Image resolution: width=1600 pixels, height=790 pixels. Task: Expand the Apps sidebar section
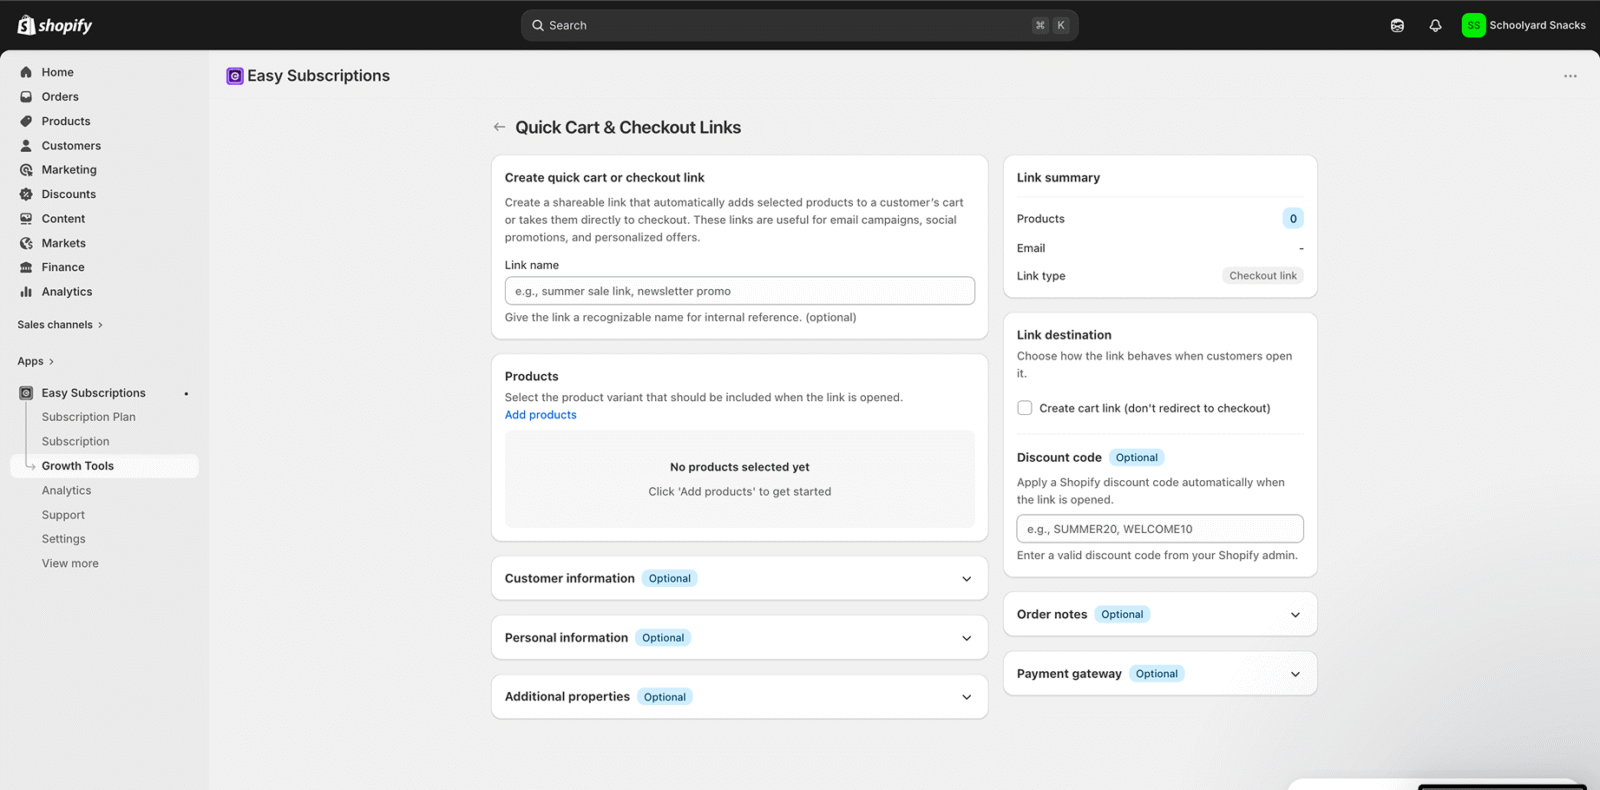pos(35,361)
